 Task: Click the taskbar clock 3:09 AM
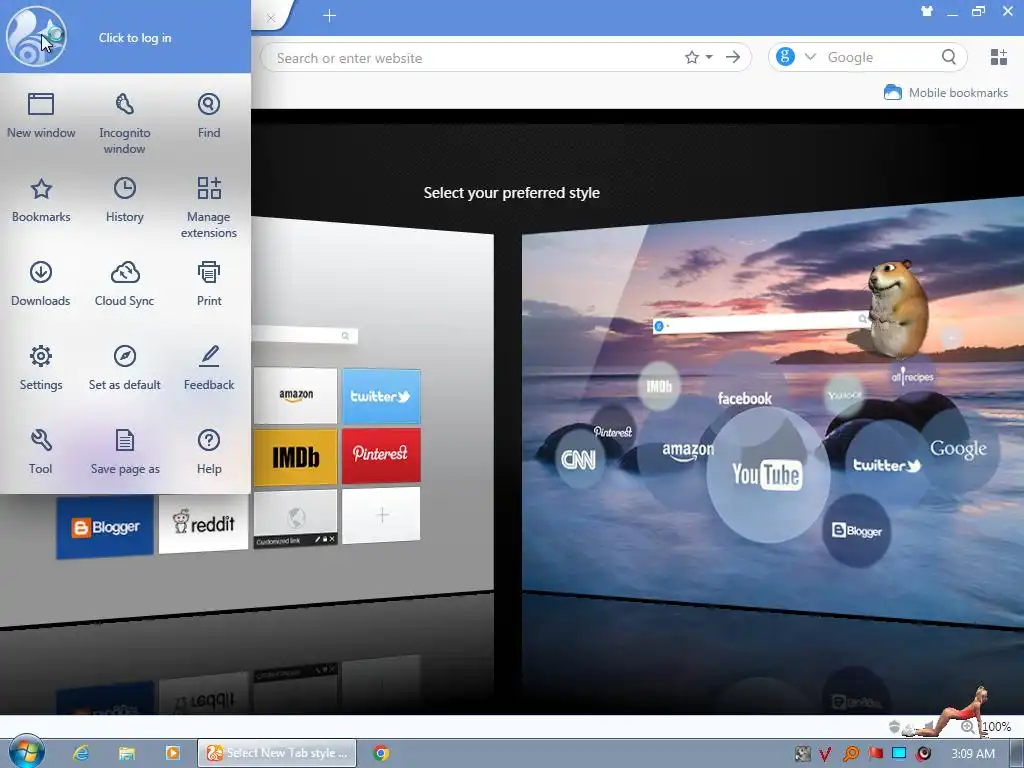coord(973,754)
